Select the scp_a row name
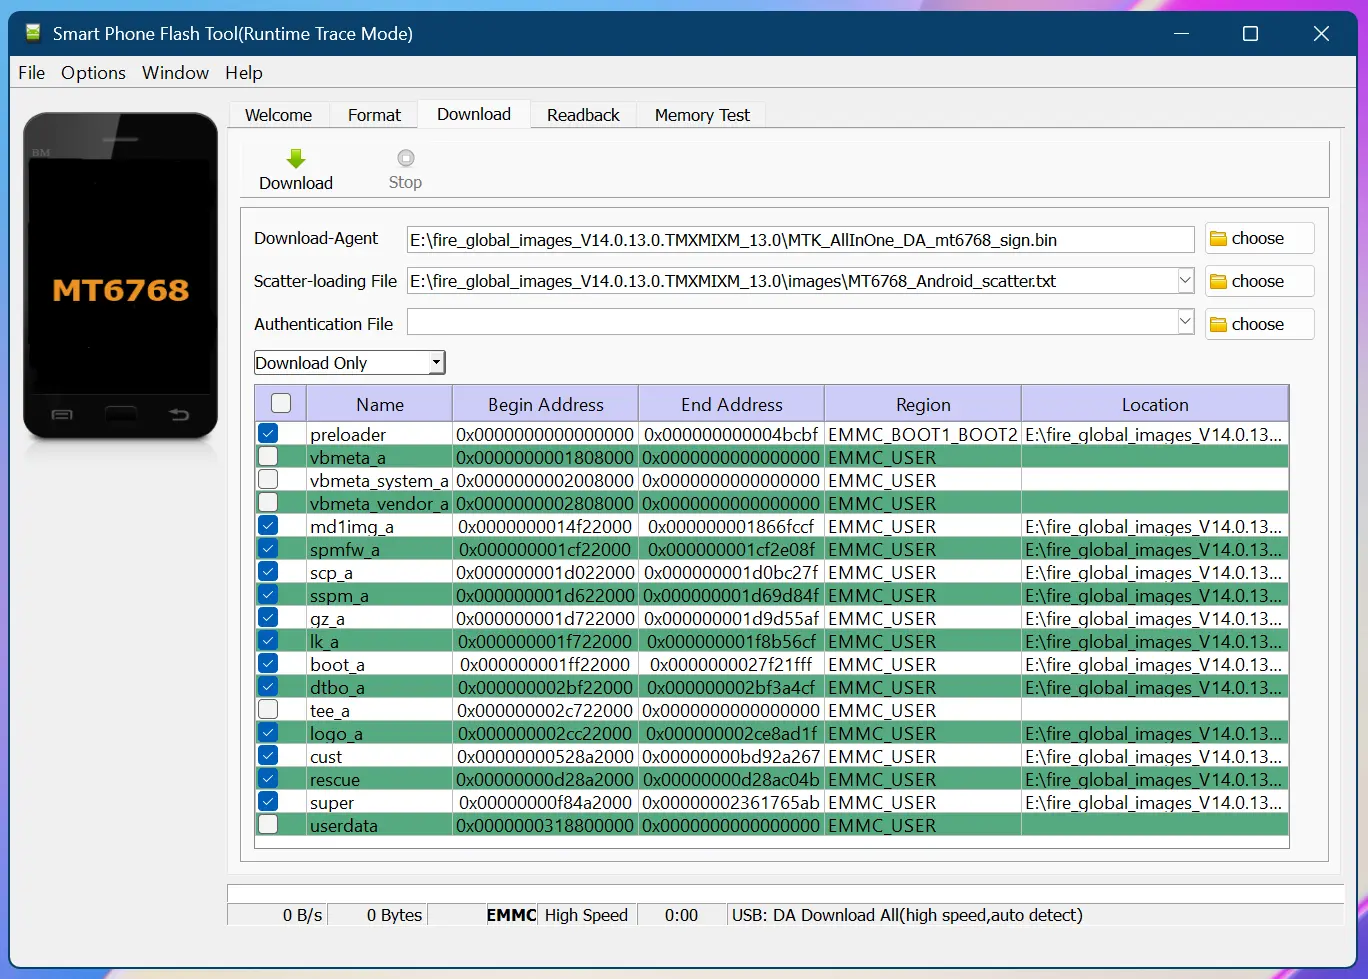 331,572
